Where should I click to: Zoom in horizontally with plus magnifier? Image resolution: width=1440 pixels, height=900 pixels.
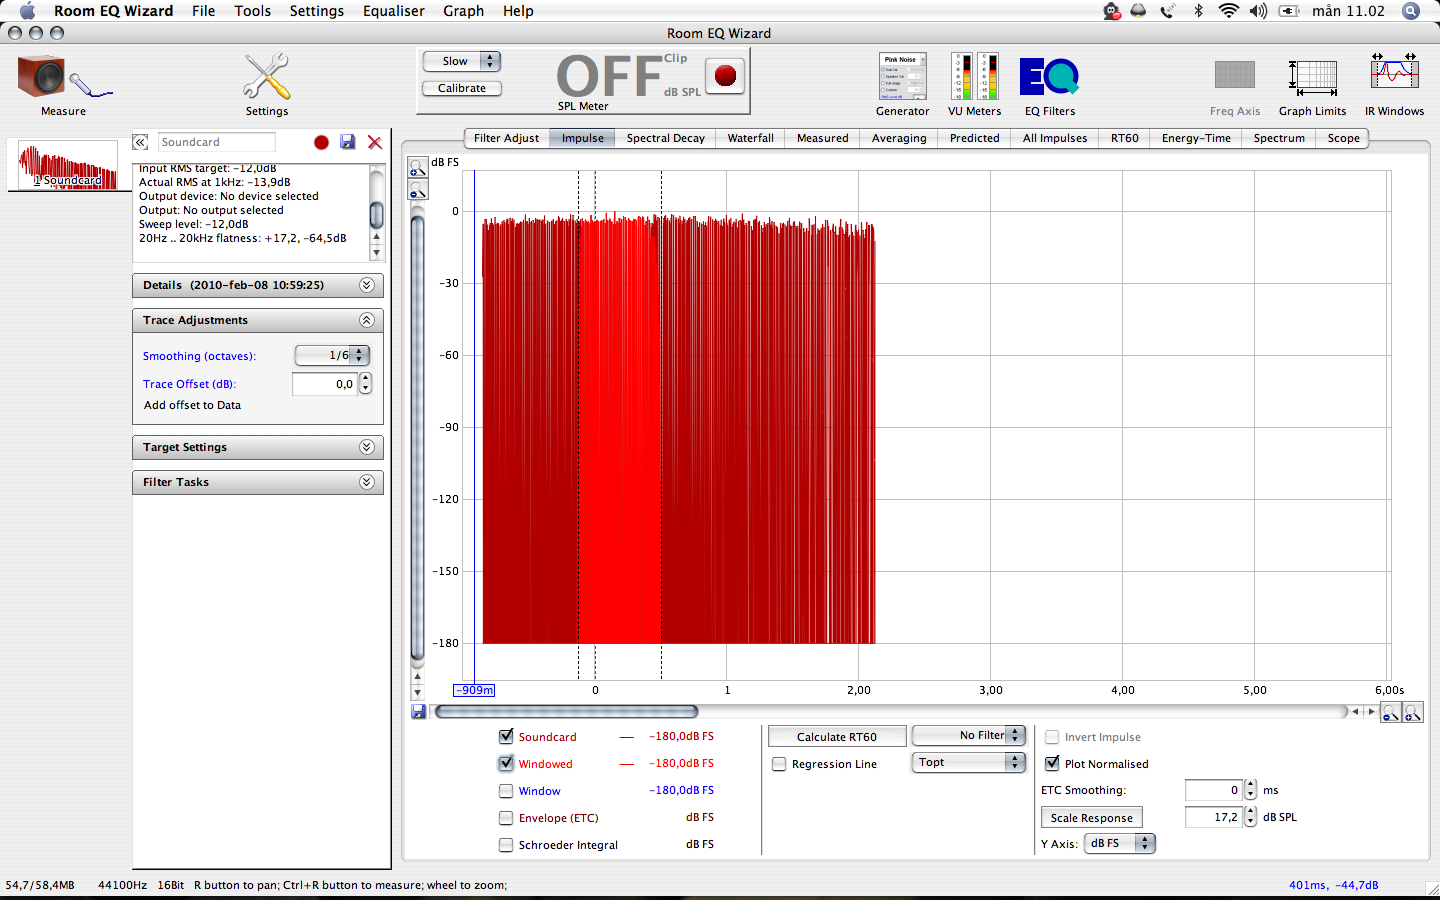(x=1413, y=712)
